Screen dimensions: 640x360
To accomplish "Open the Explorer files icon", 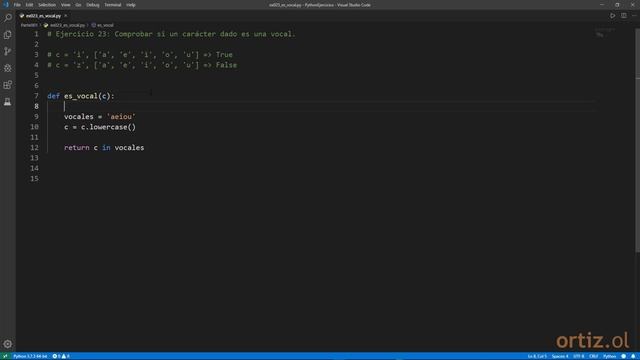I will [x=8, y=35].
